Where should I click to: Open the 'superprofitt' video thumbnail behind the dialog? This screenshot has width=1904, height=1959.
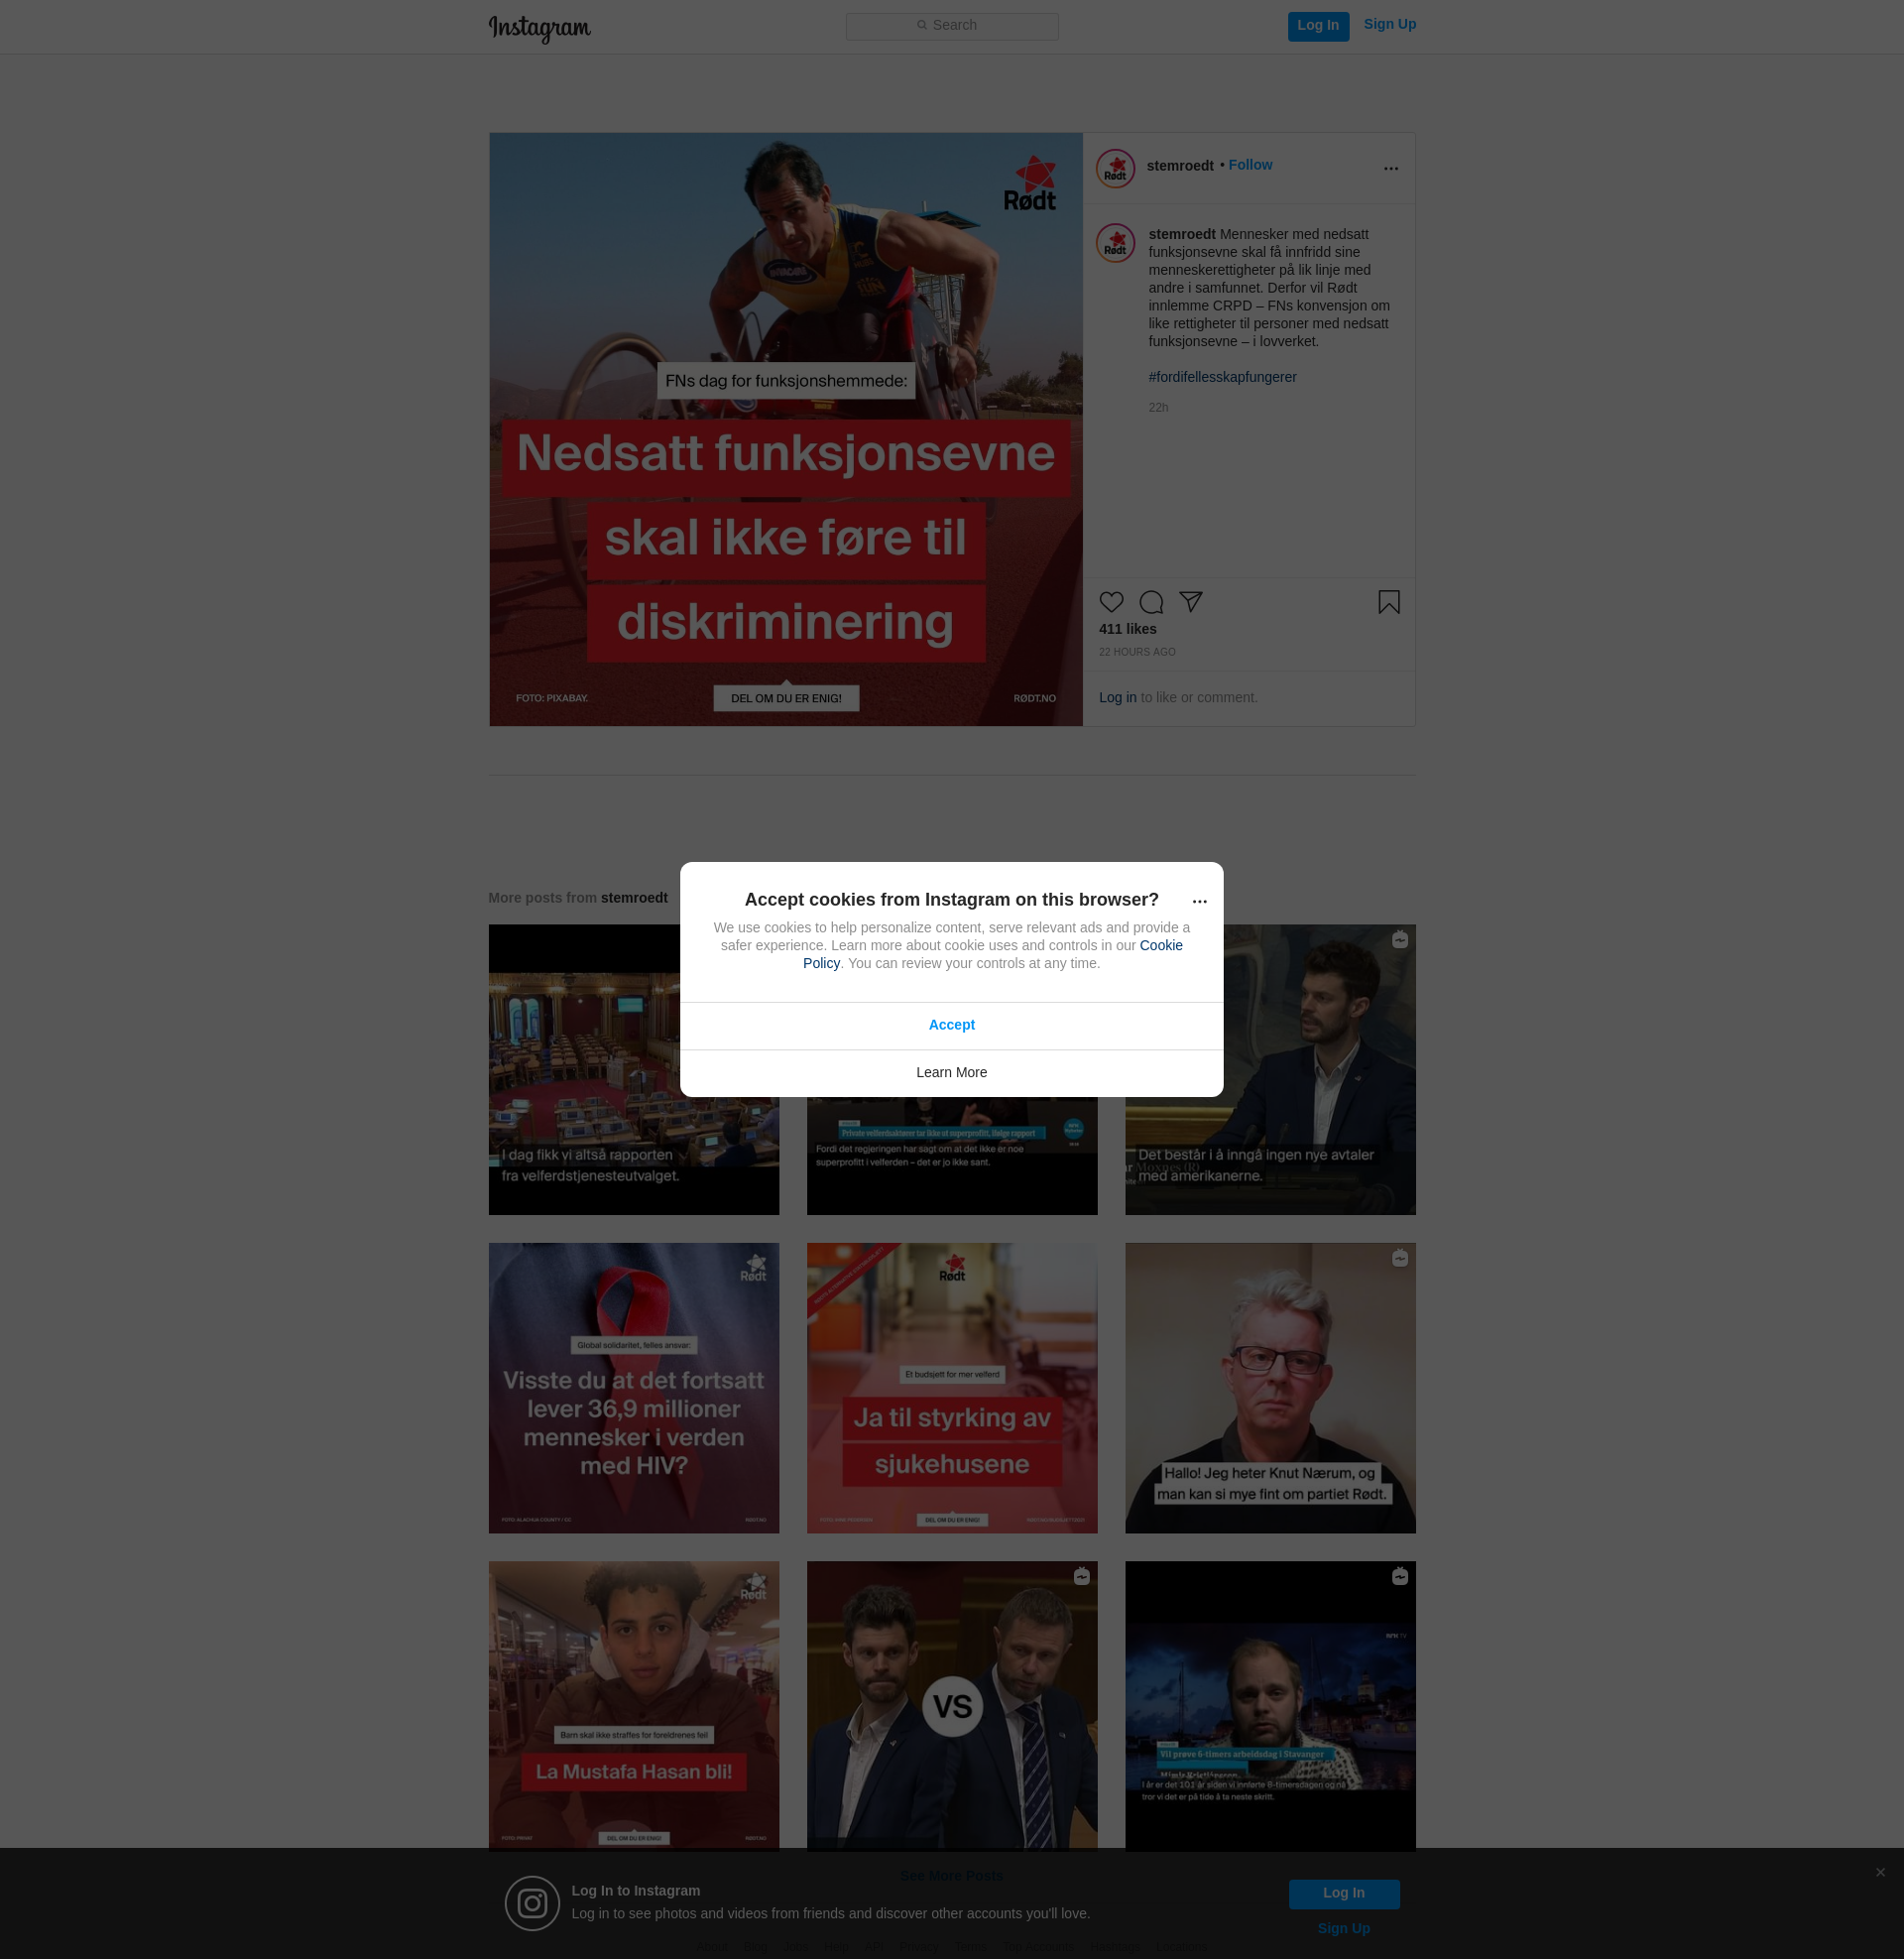(952, 1156)
